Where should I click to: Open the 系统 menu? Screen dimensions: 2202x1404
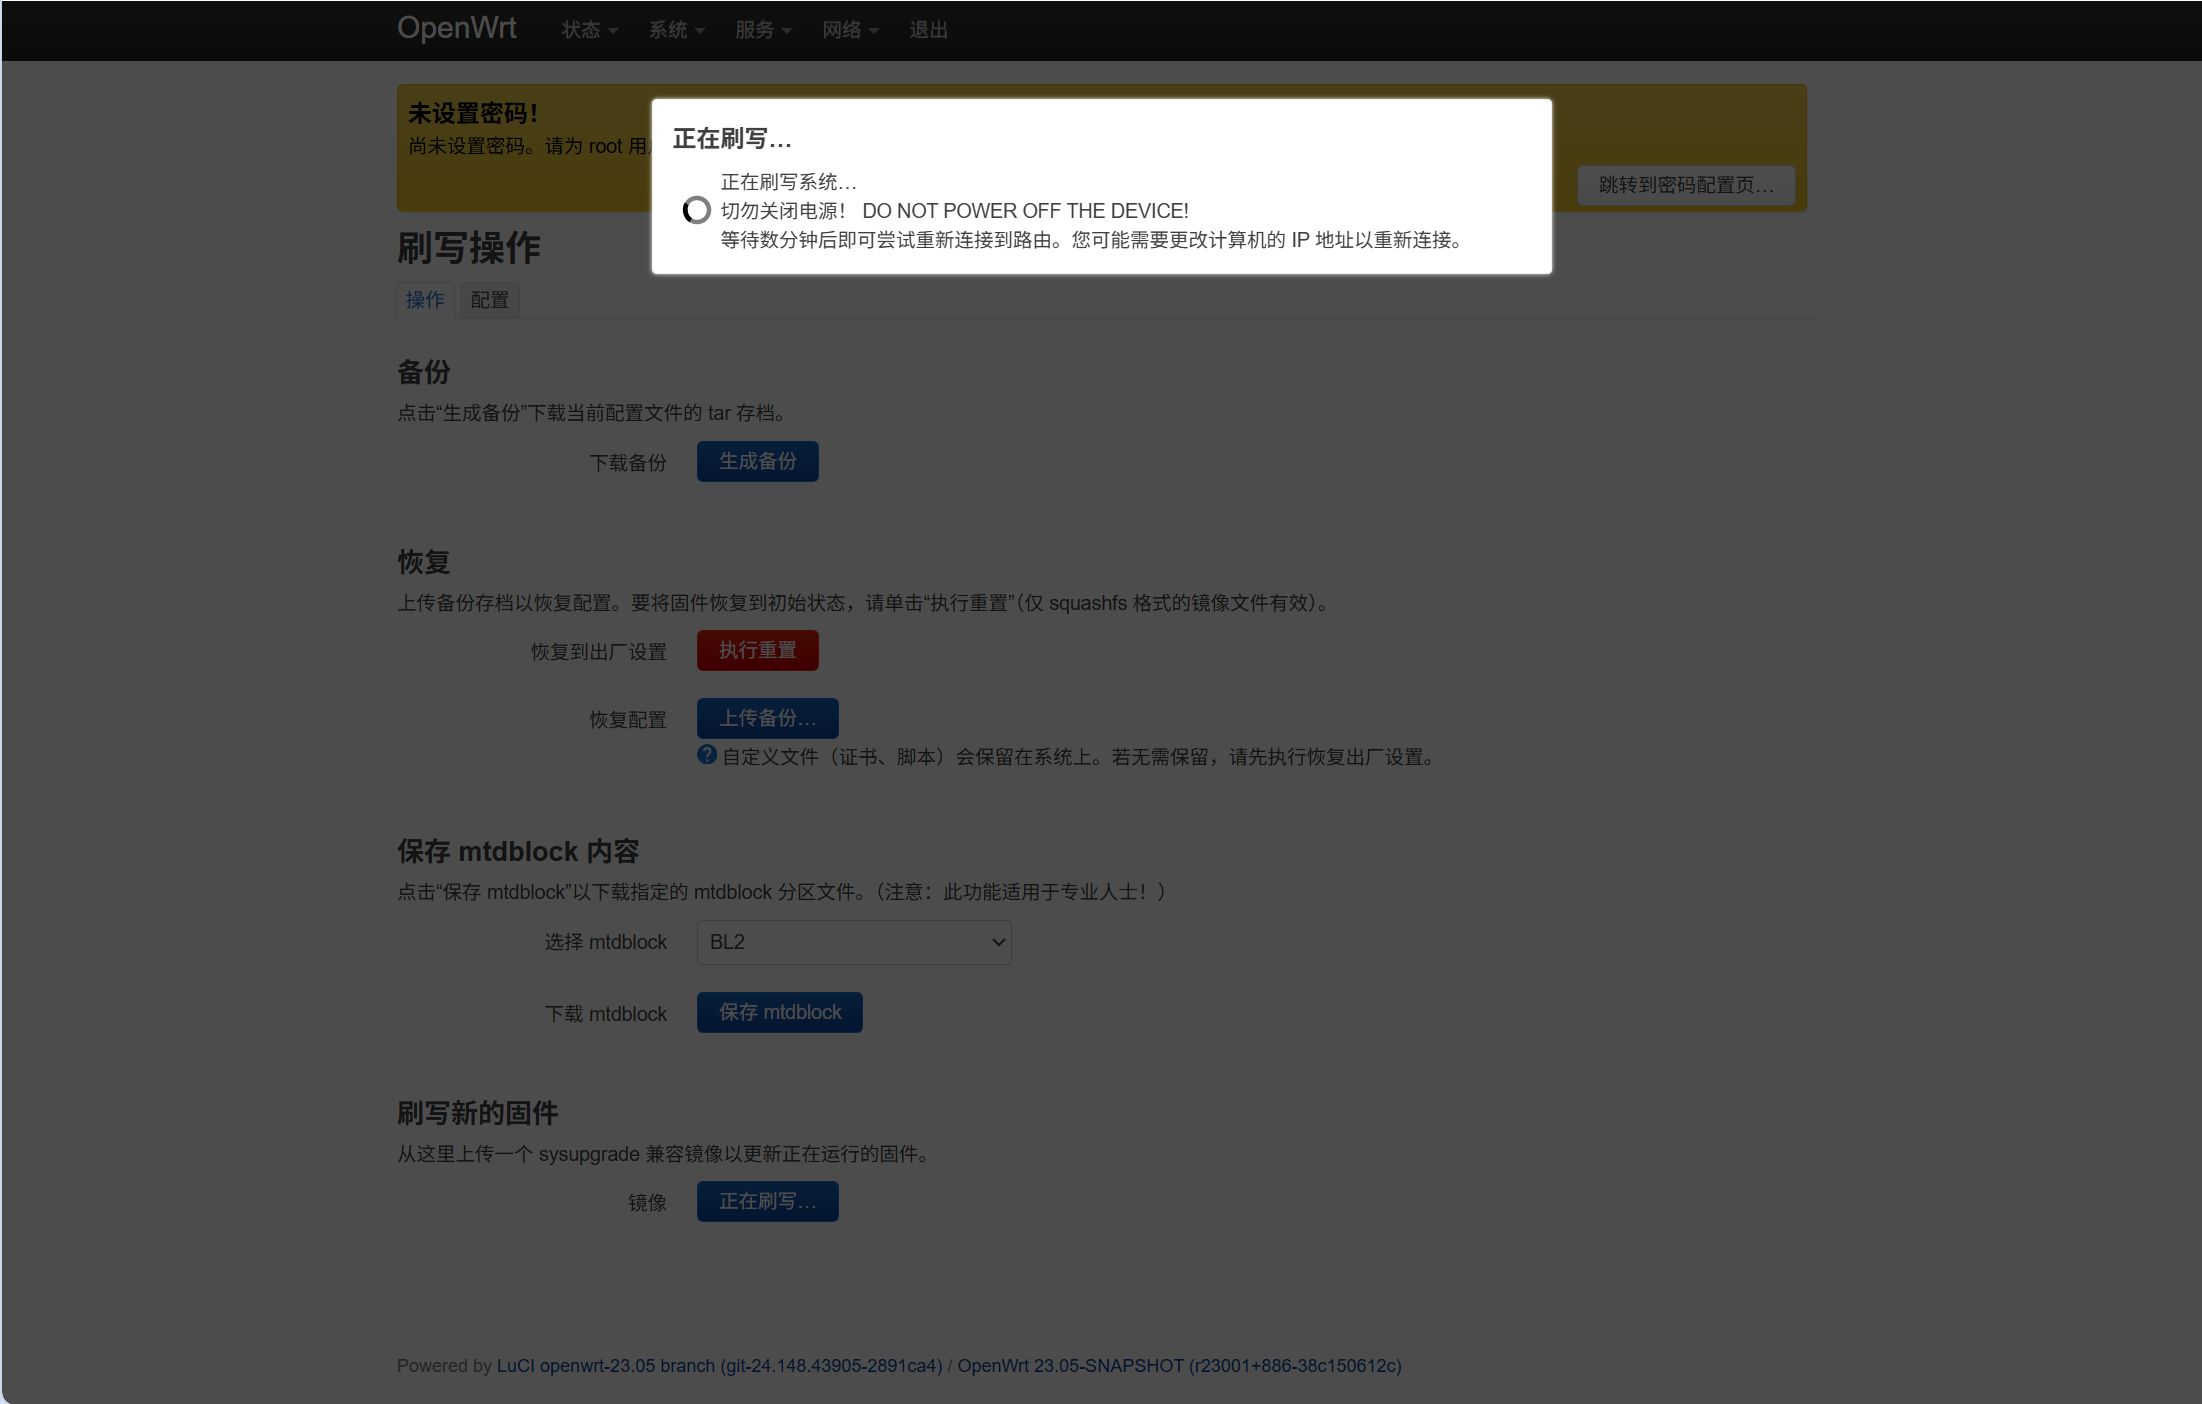pos(676,30)
